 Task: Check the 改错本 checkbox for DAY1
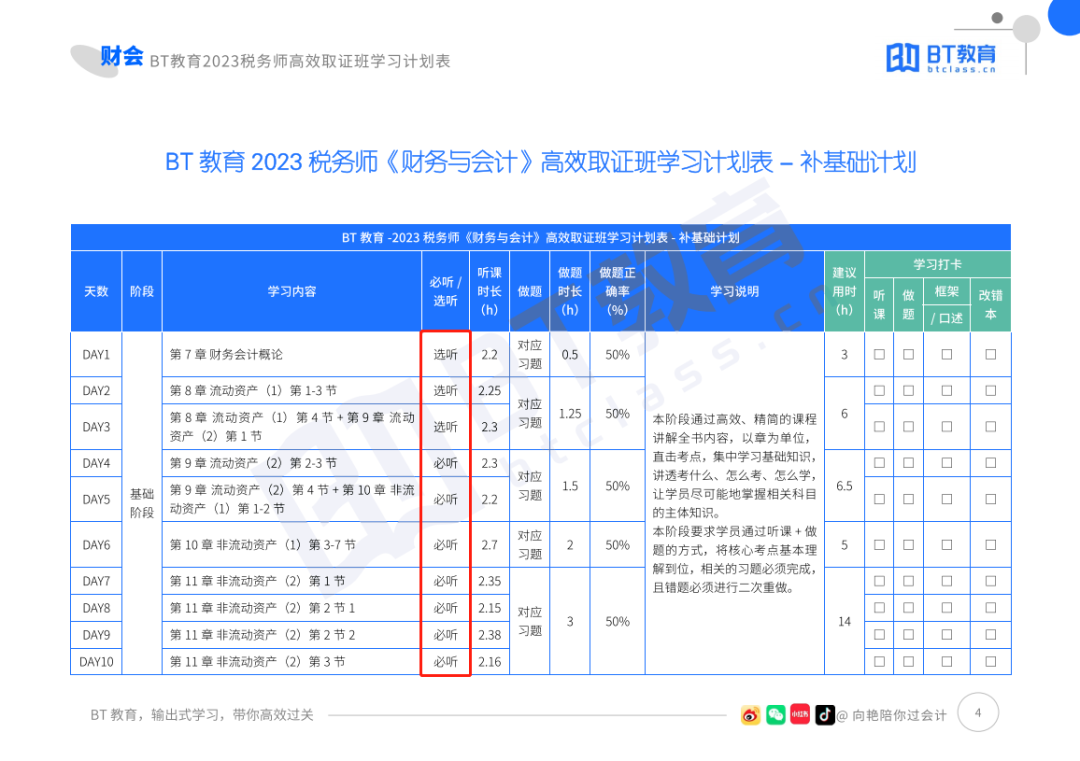coord(989,354)
